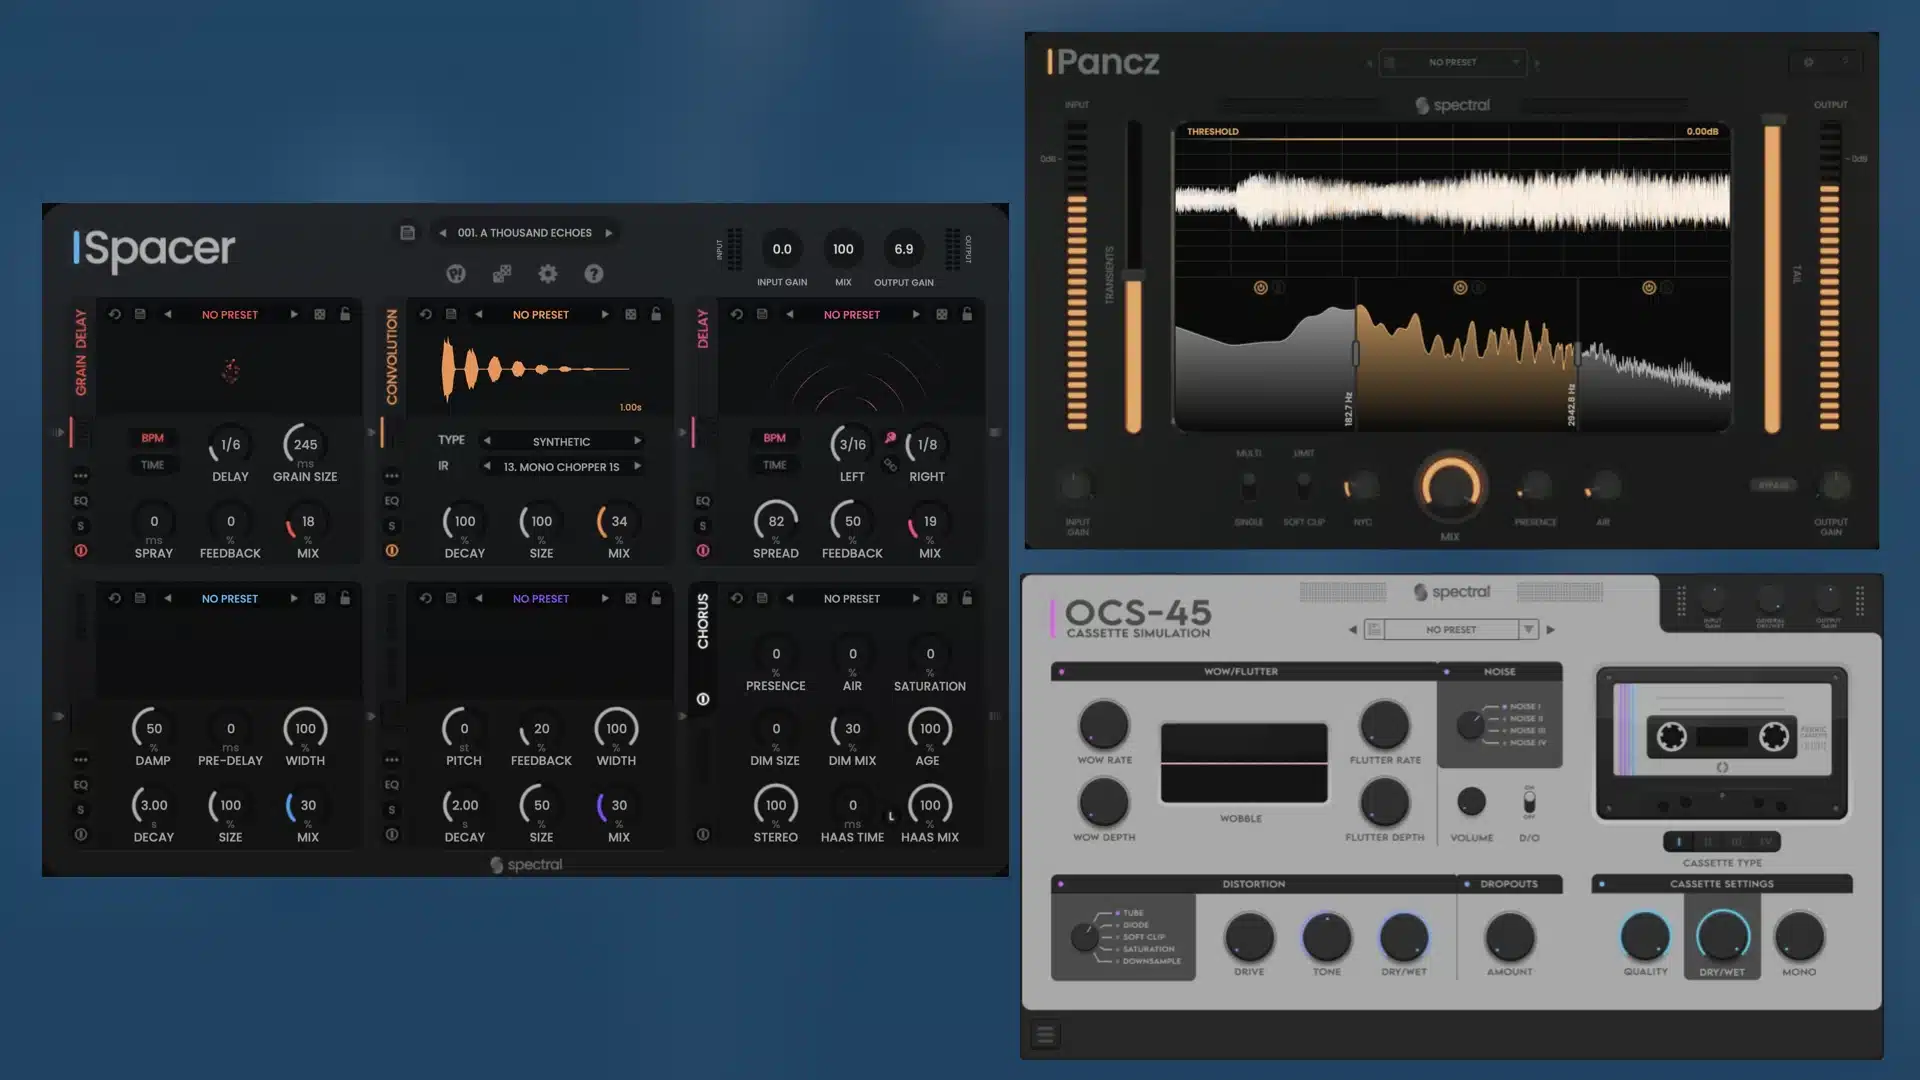This screenshot has width=1920, height=1080.
Task: Click the NO PRESET label in Convolution module
Action: [541, 314]
